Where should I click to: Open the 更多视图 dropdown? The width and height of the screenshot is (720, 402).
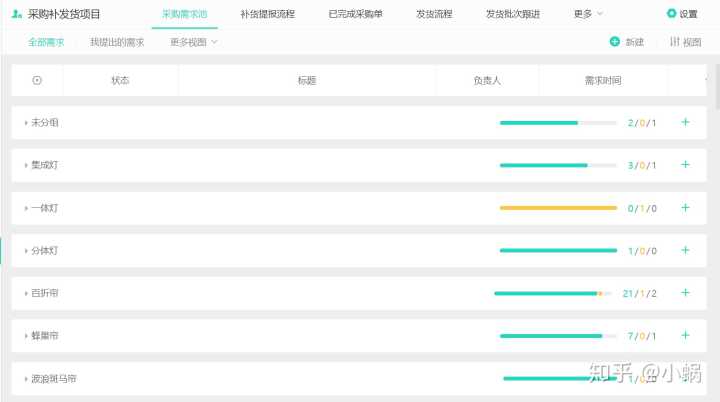[193, 42]
